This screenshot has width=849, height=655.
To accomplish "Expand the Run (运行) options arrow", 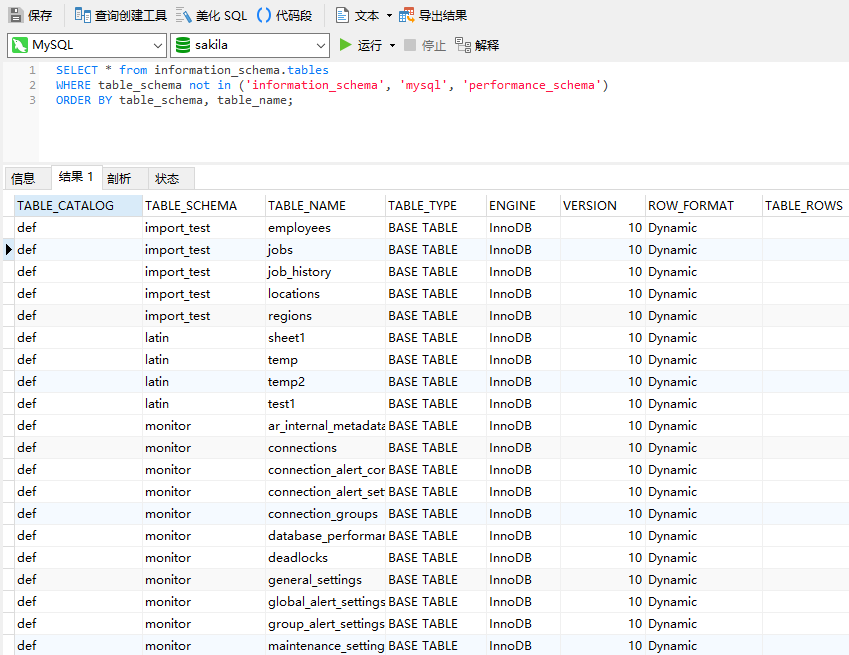I will coord(393,45).
